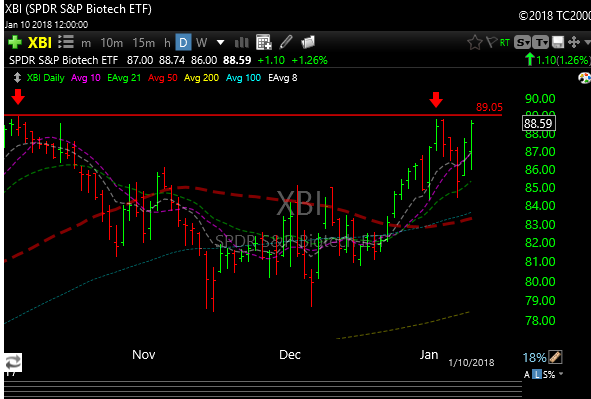Viewport: 591px width, 399px height.
Task: Open the T dropdown button
Action: click(541, 42)
